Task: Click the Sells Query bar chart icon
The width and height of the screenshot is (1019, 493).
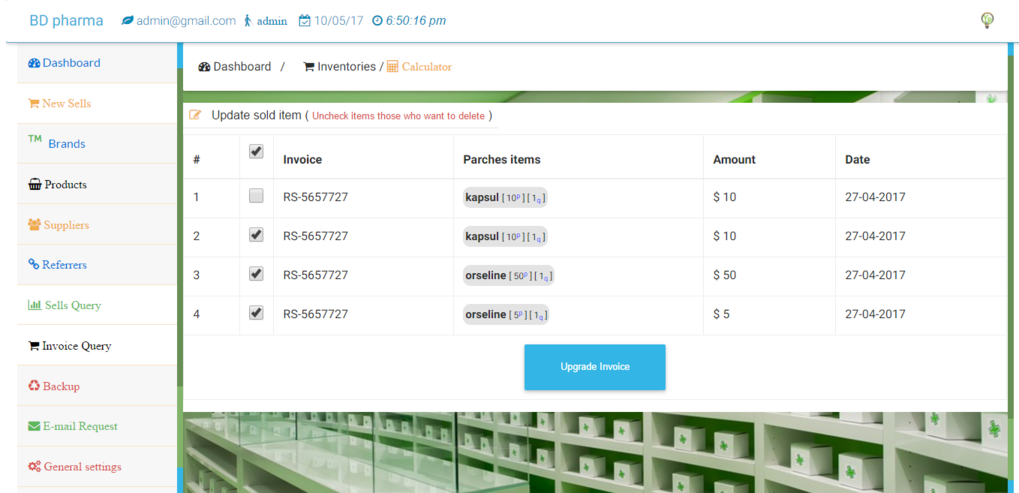Action: 34,305
